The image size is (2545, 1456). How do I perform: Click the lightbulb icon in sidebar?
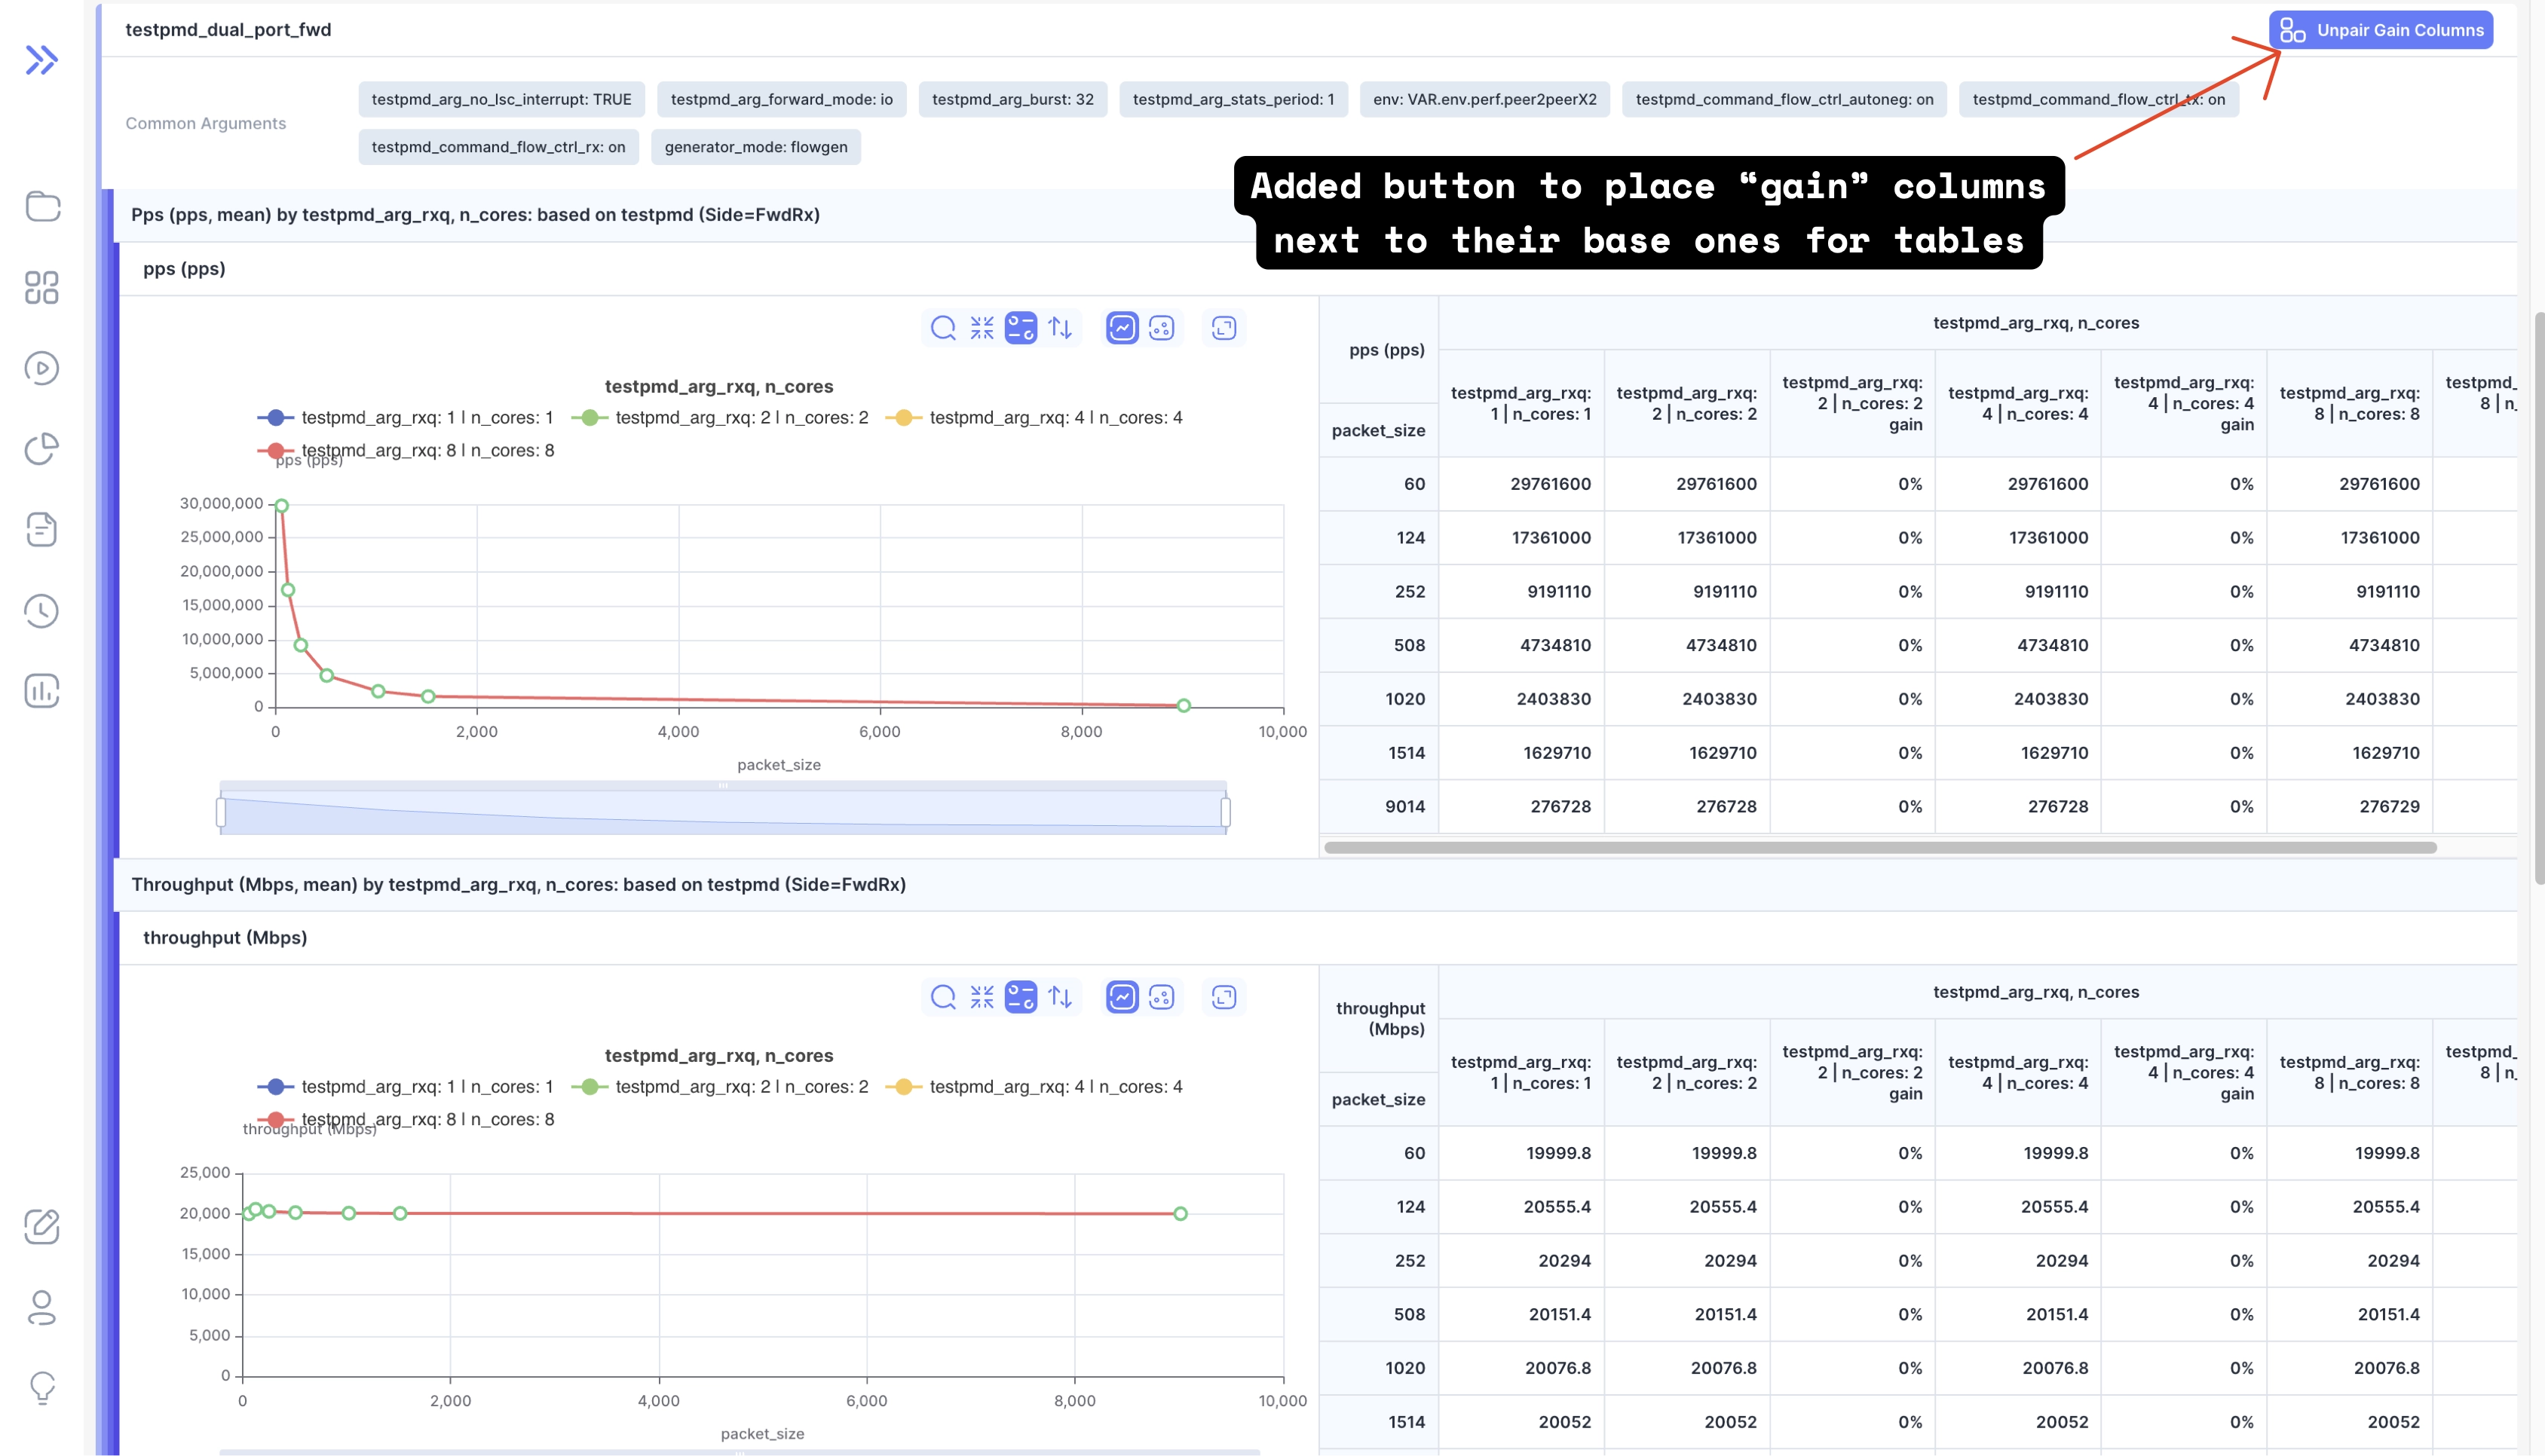[42, 1387]
